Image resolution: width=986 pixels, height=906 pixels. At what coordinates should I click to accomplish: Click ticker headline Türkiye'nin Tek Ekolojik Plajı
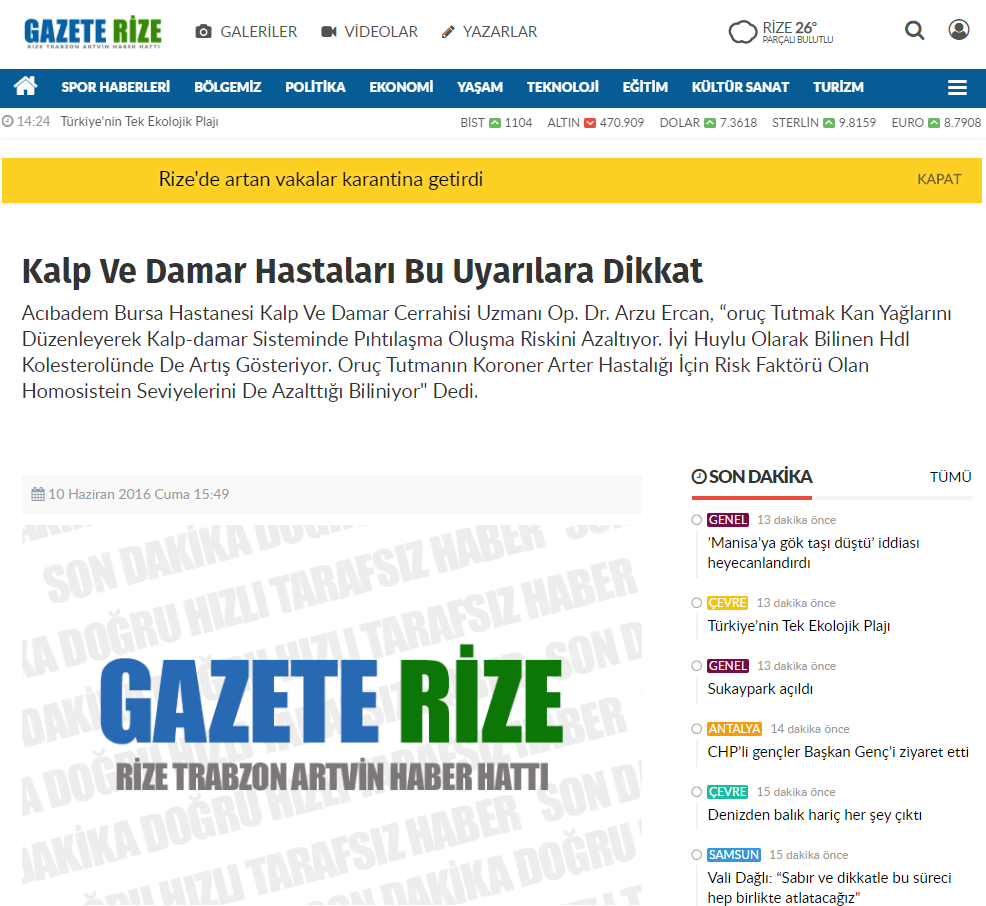click(x=140, y=121)
